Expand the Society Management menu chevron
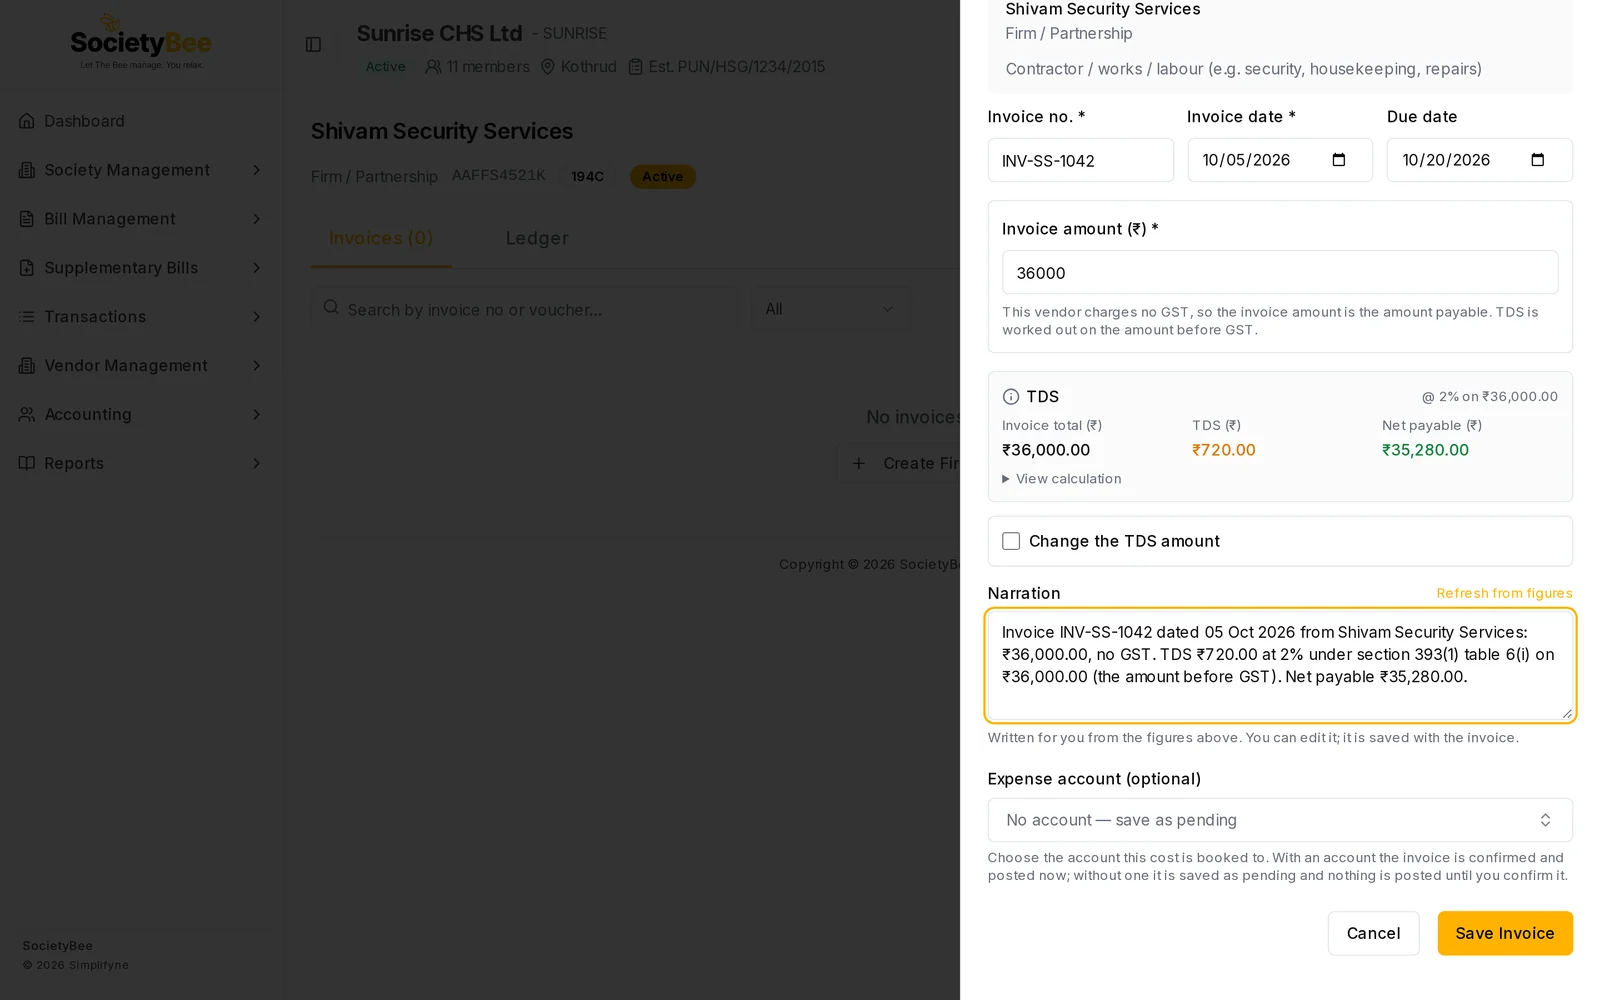The image size is (1600, 1000). pos(256,170)
